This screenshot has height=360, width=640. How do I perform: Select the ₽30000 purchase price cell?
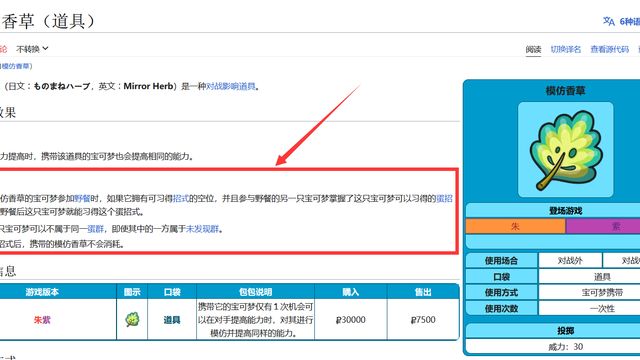point(351,320)
